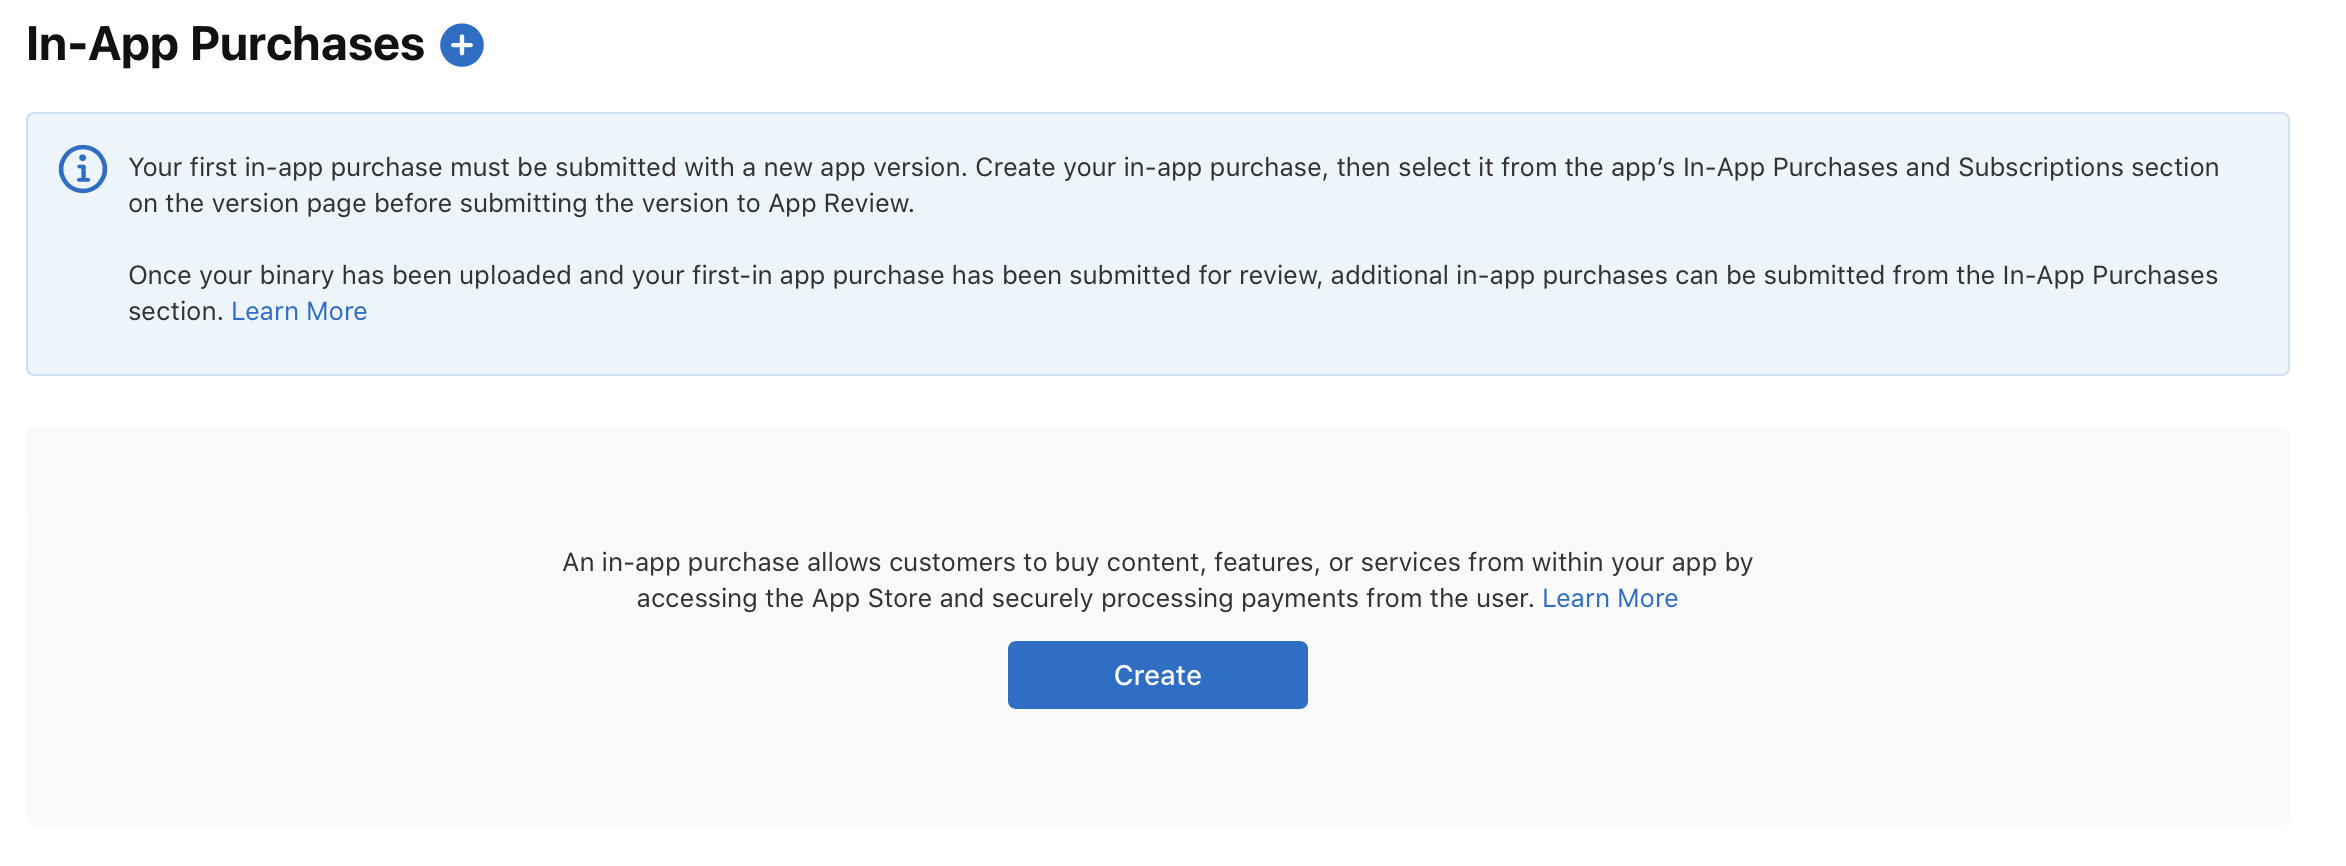This screenshot has height=866, width=2346.
Task: Click white gap between banner and gray panel
Action: click(1156, 401)
